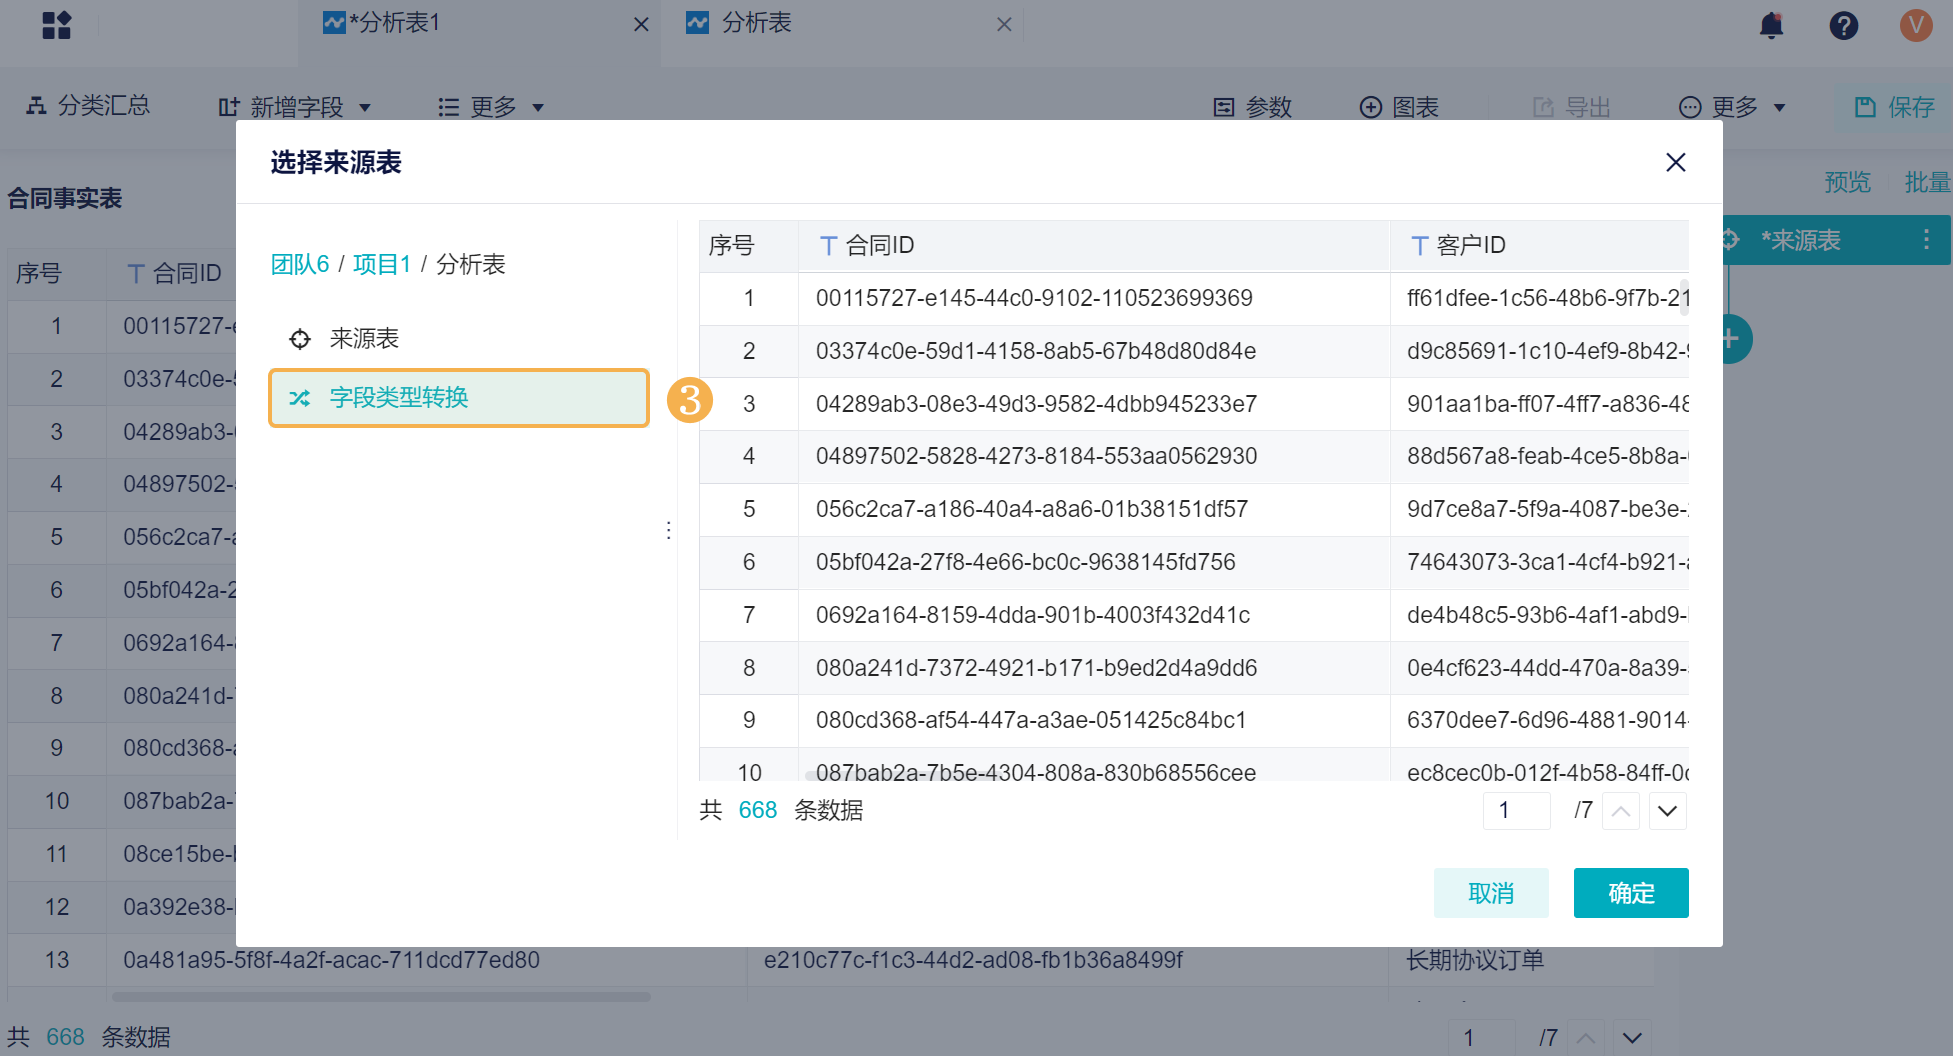Viewport: 1953px width, 1056px height.
Task: Close the 分析表 tab
Action: point(1004,24)
